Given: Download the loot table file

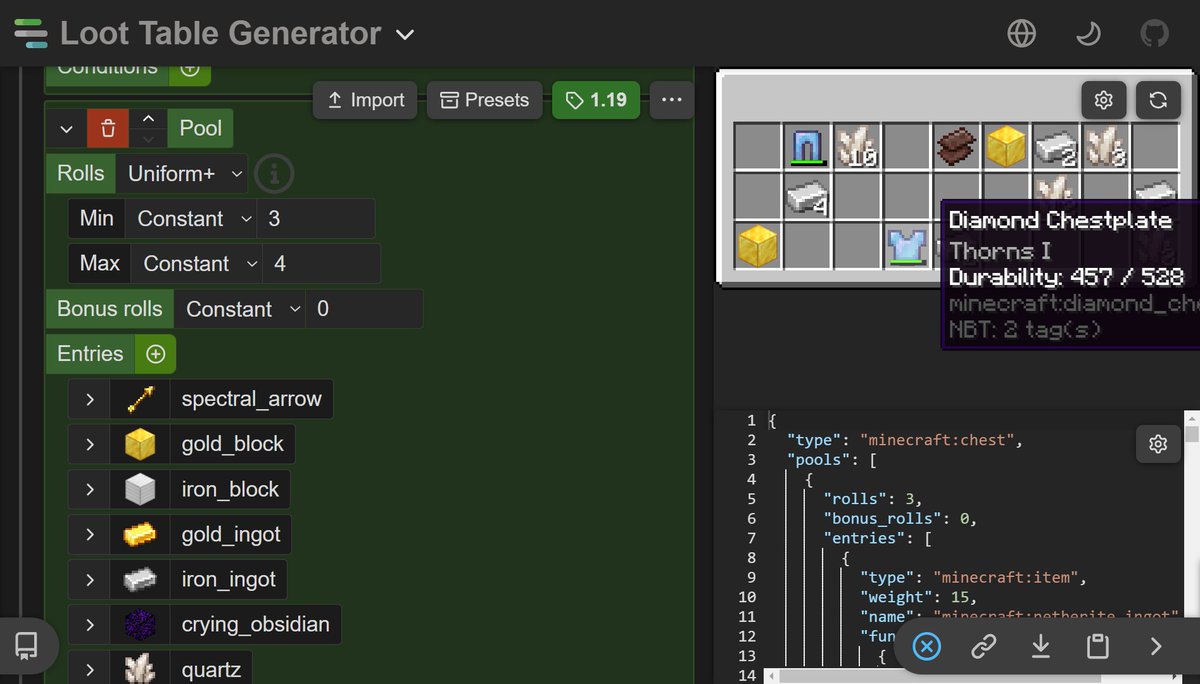Looking at the screenshot, I should (x=1040, y=647).
